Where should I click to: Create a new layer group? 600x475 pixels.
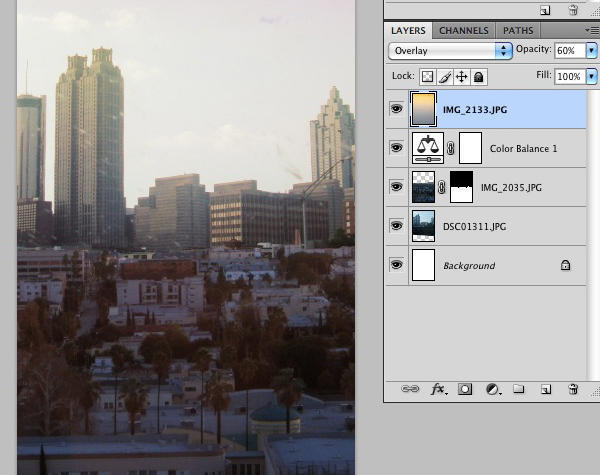coord(519,388)
